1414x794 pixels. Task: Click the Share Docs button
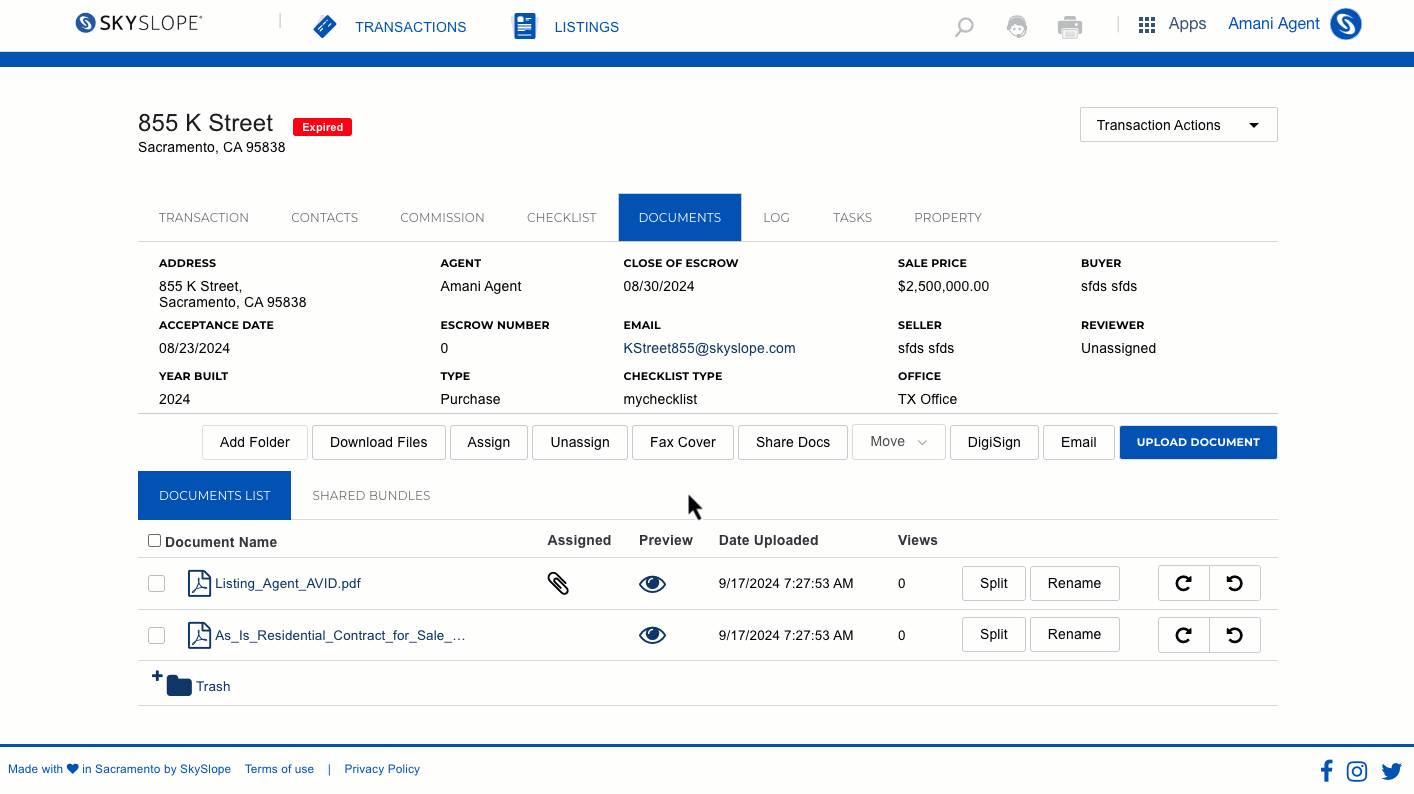[x=793, y=442]
